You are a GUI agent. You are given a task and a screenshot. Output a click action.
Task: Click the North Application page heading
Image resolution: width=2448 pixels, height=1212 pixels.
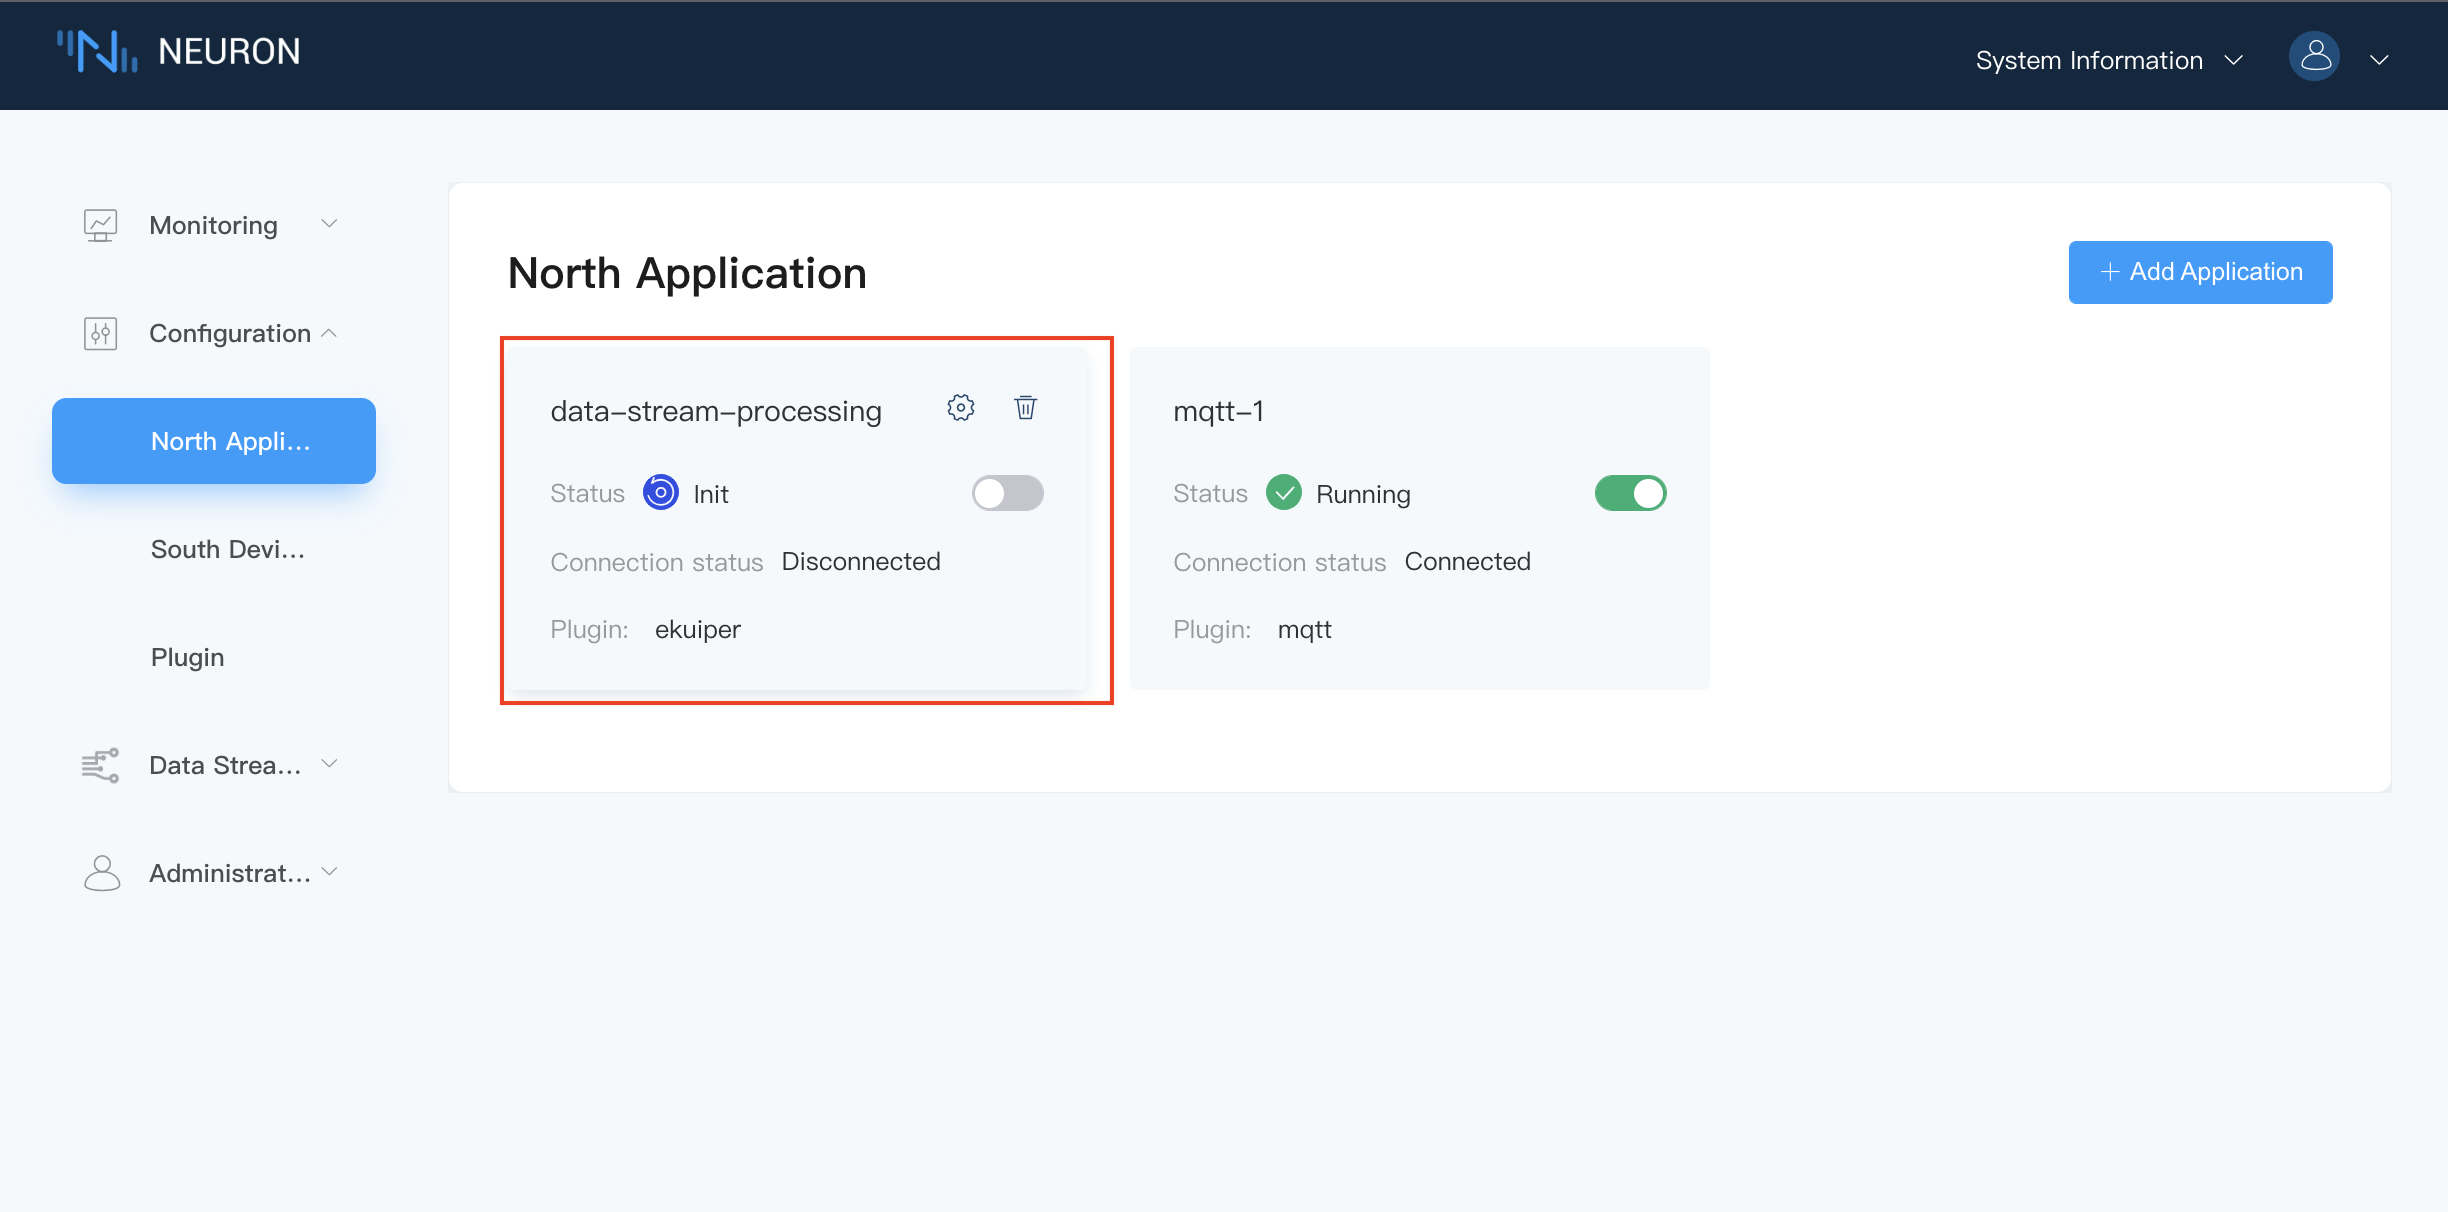click(x=687, y=273)
